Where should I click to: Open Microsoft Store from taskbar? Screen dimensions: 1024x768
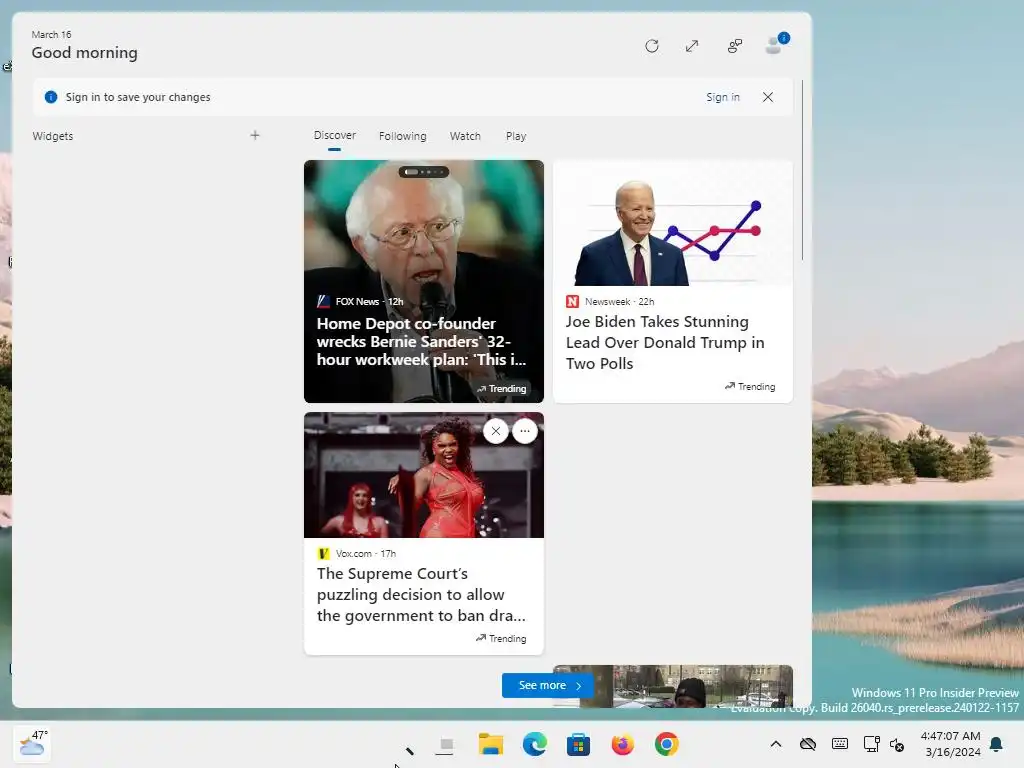[578, 744]
